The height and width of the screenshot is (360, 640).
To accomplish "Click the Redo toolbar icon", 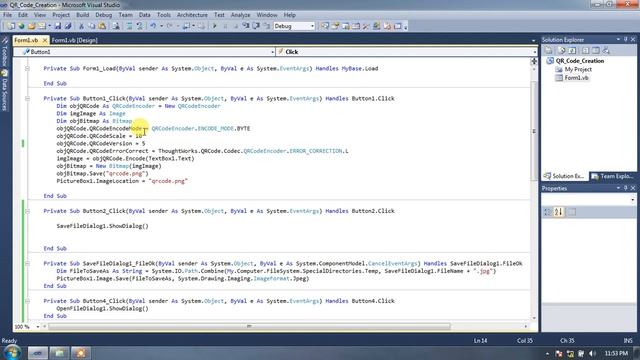I will 170,26.
